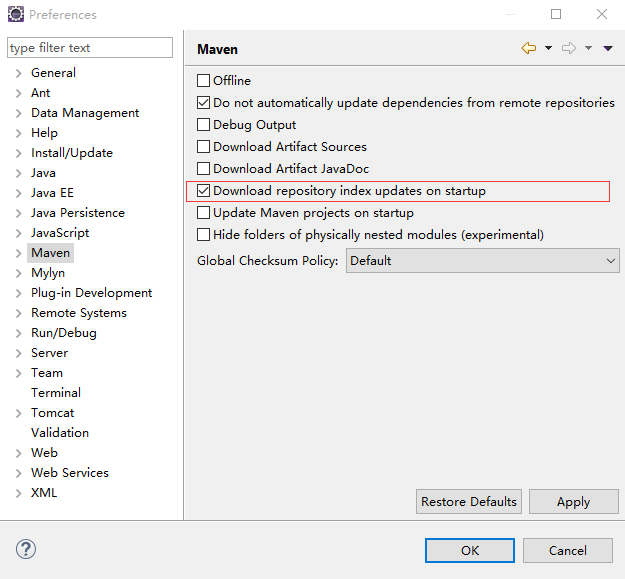Expand the Remote Systems node
The width and height of the screenshot is (625, 579).
[x=18, y=313]
